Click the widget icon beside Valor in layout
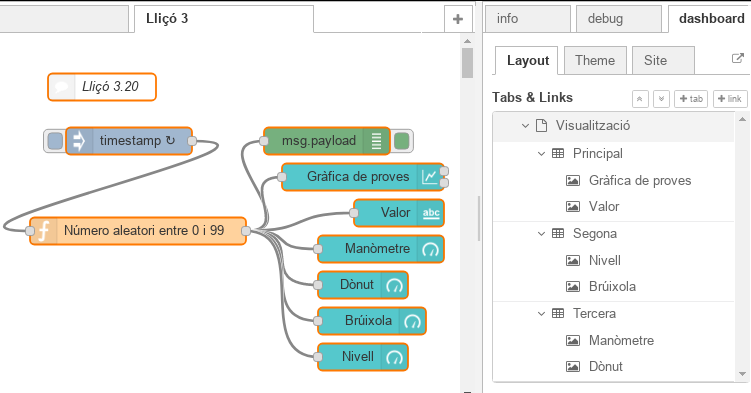The height and width of the screenshot is (393, 751). pyautogui.click(x=573, y=207)
